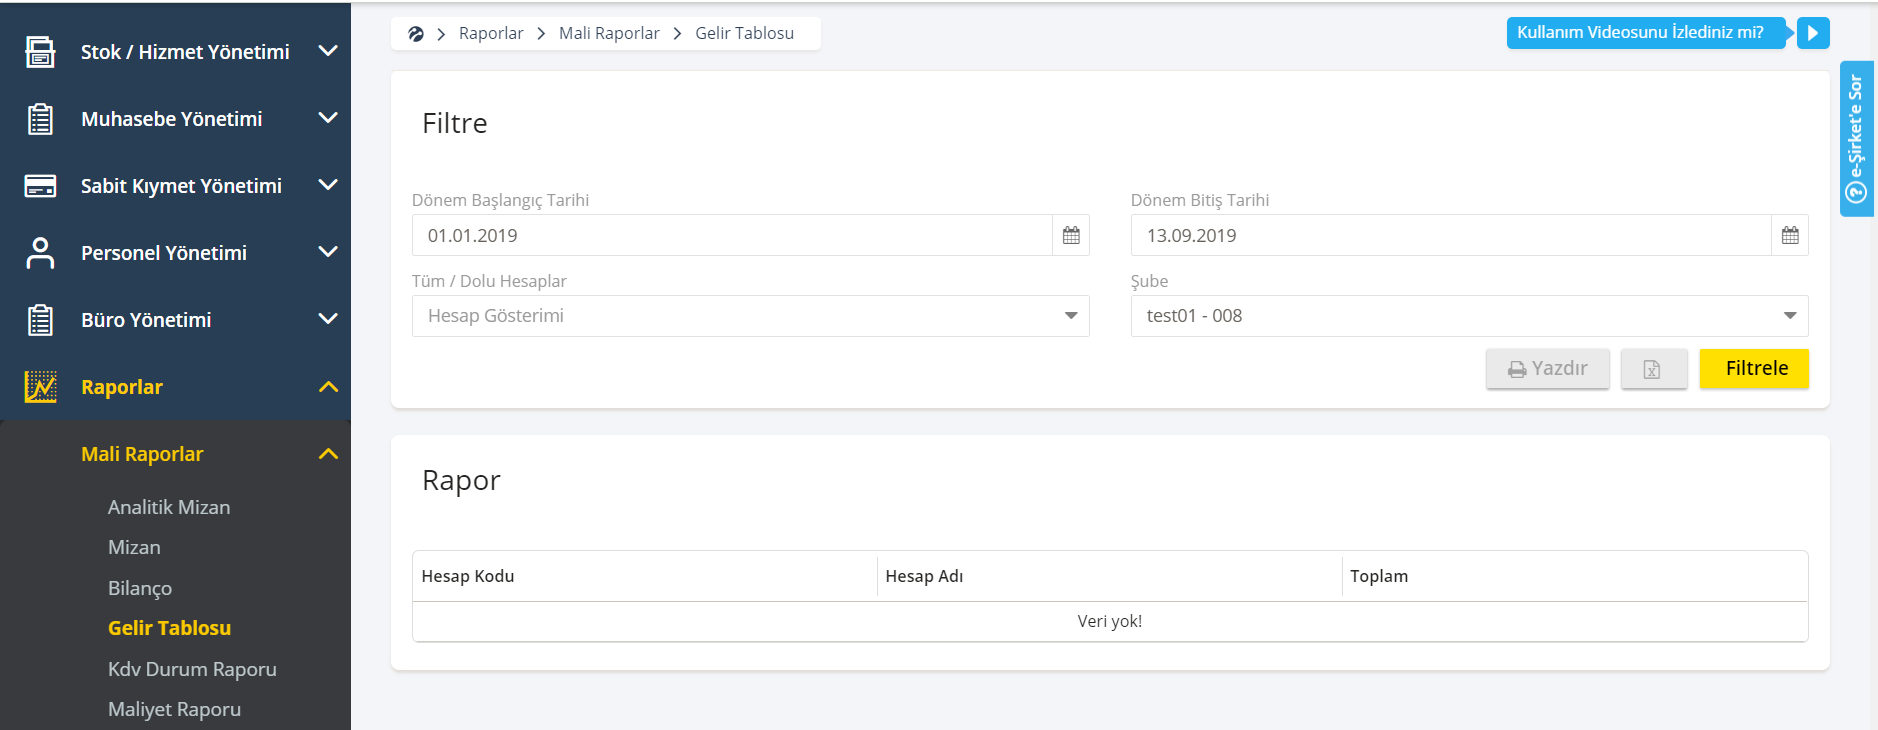Click Gelir Tablosu breadcrumb
This screenshot has height=730, width=1878.
coord(744,33)
